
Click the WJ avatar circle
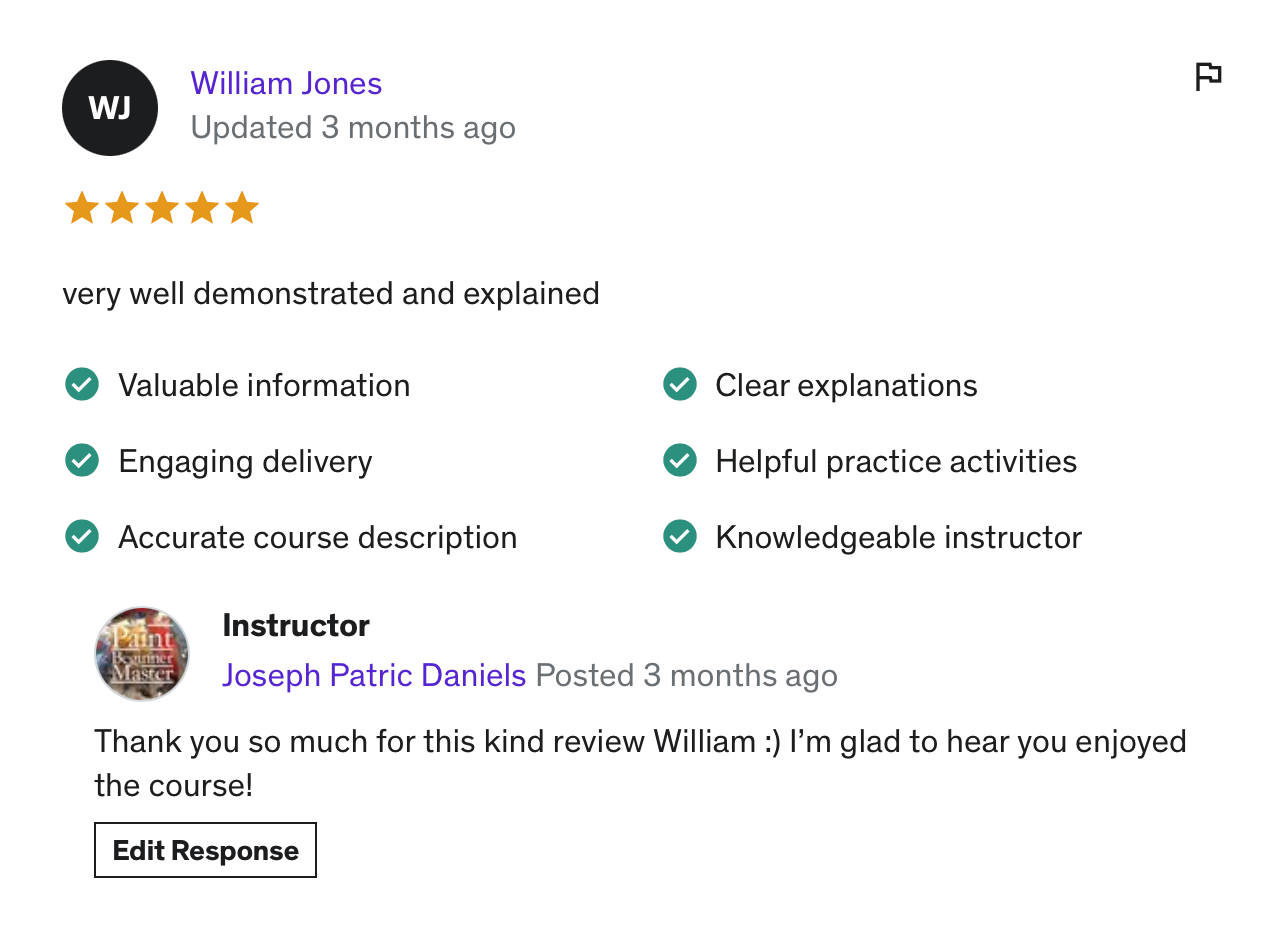tap(110, 108)
